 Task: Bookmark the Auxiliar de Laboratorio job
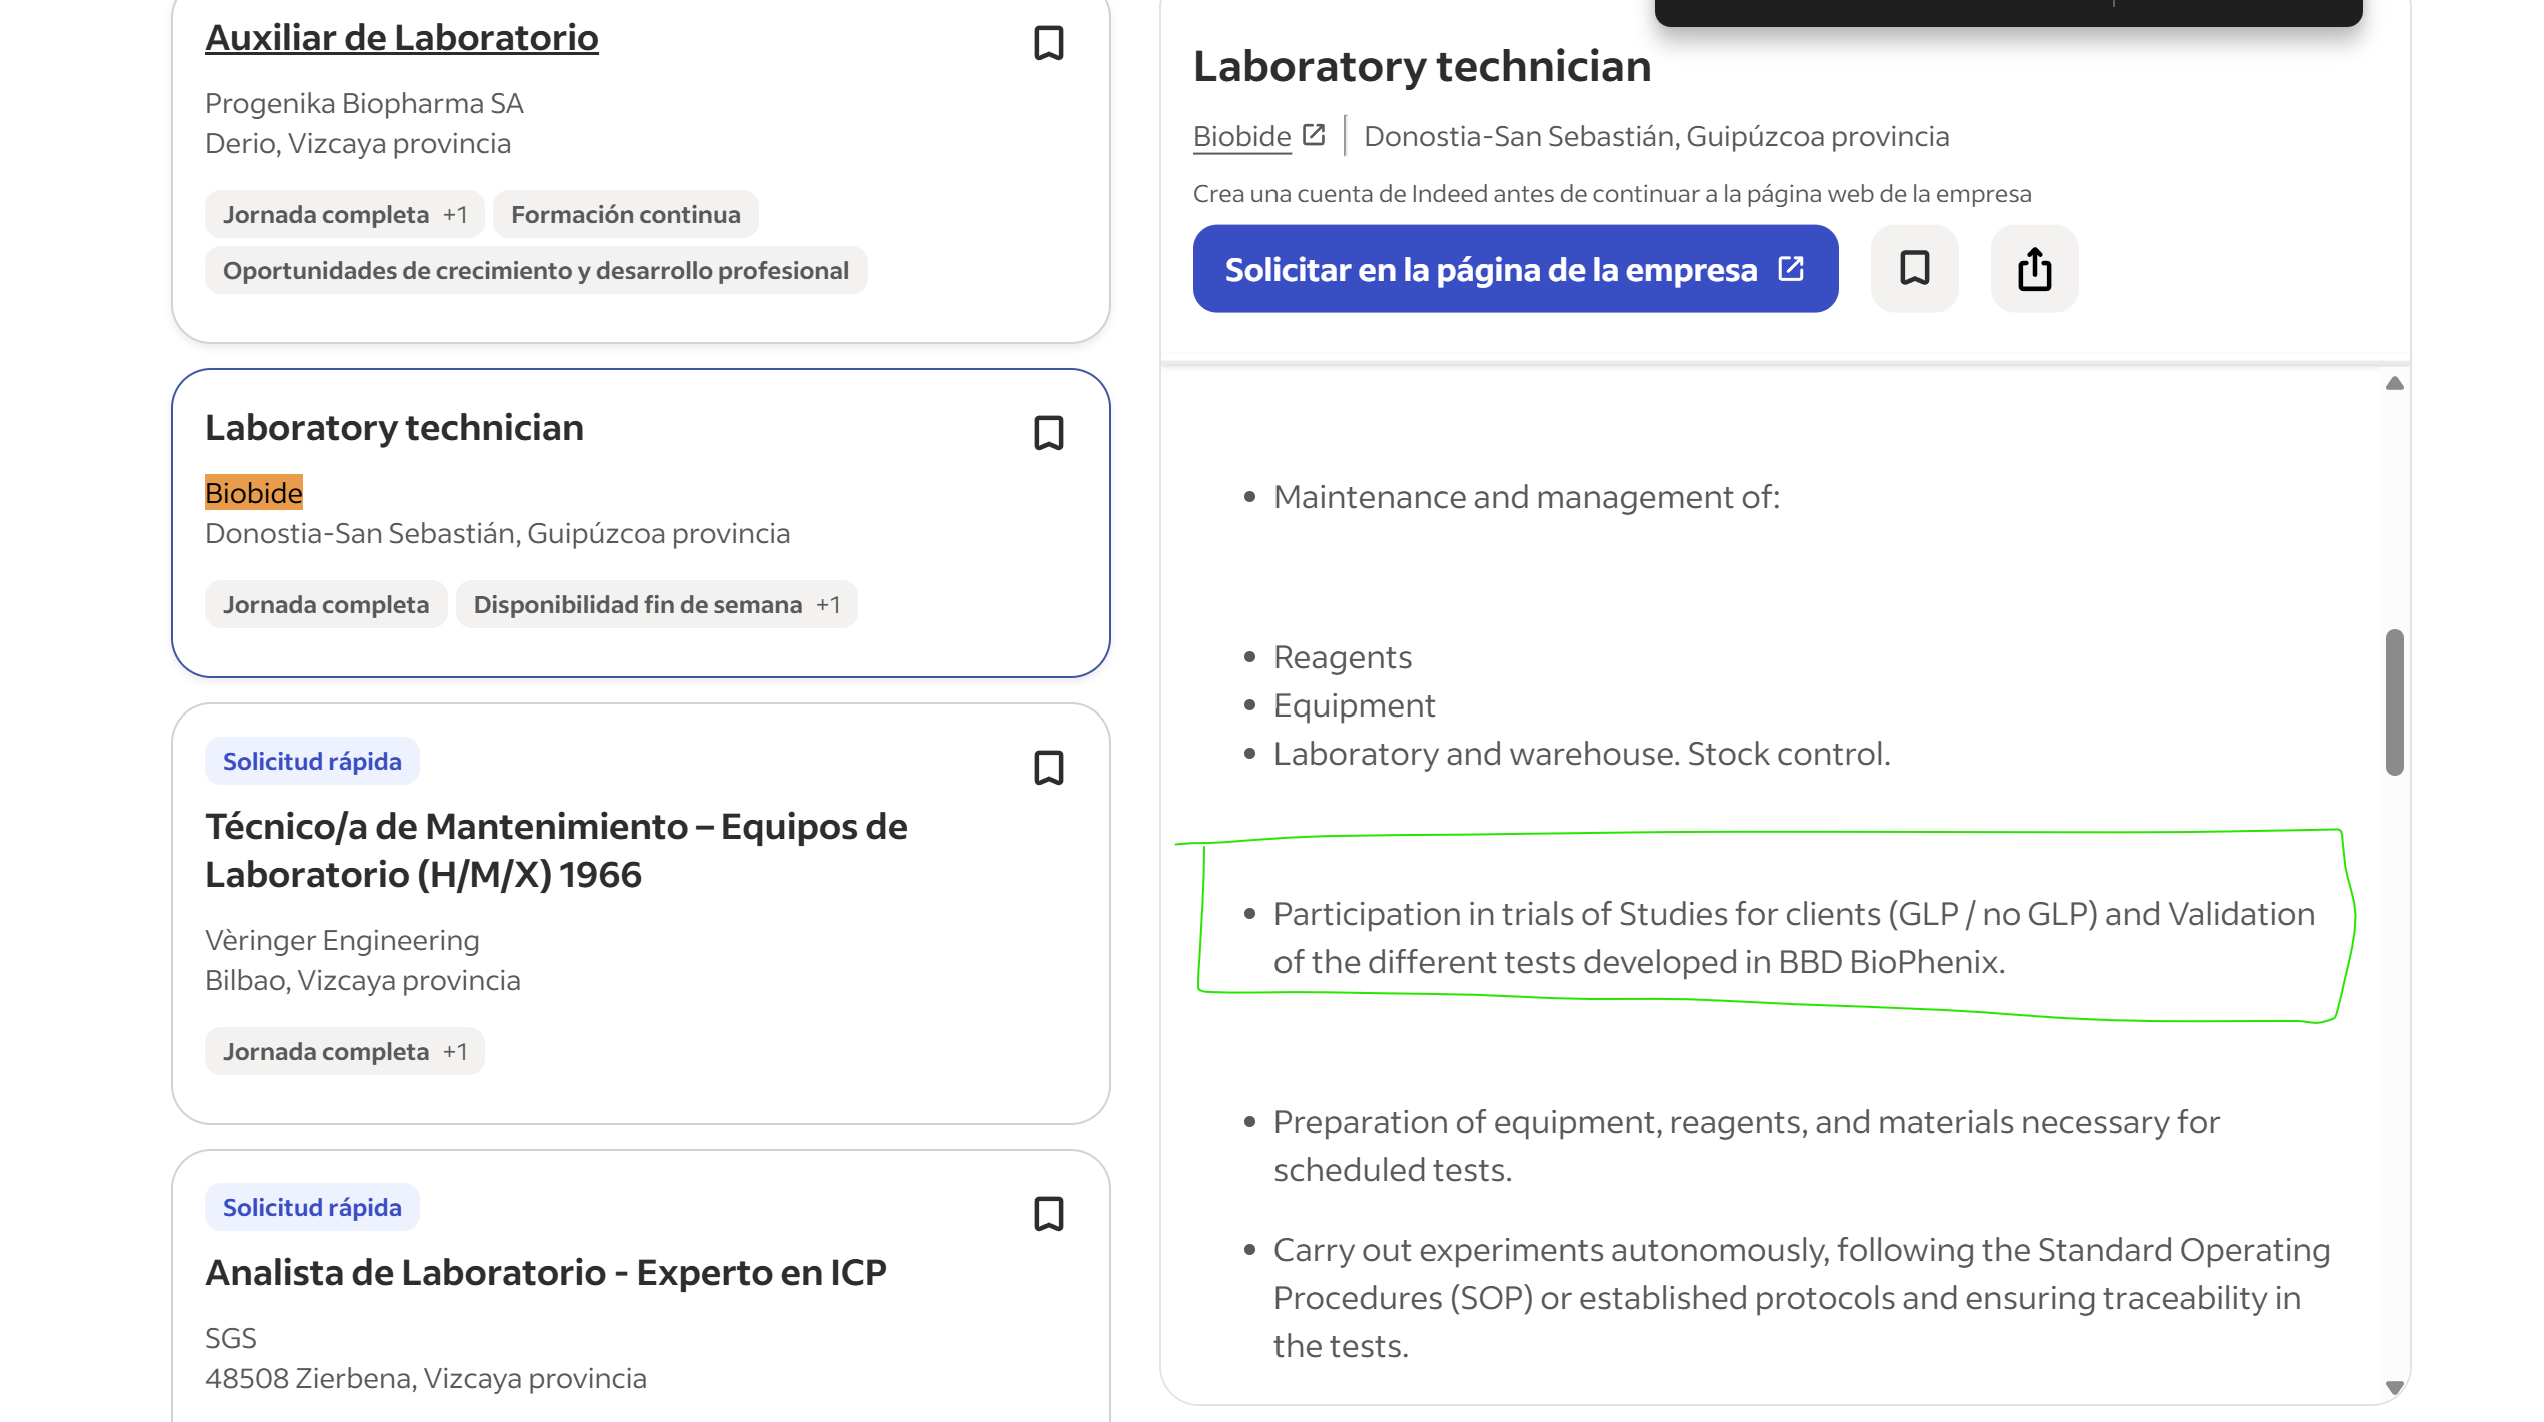pos(1048,43)
